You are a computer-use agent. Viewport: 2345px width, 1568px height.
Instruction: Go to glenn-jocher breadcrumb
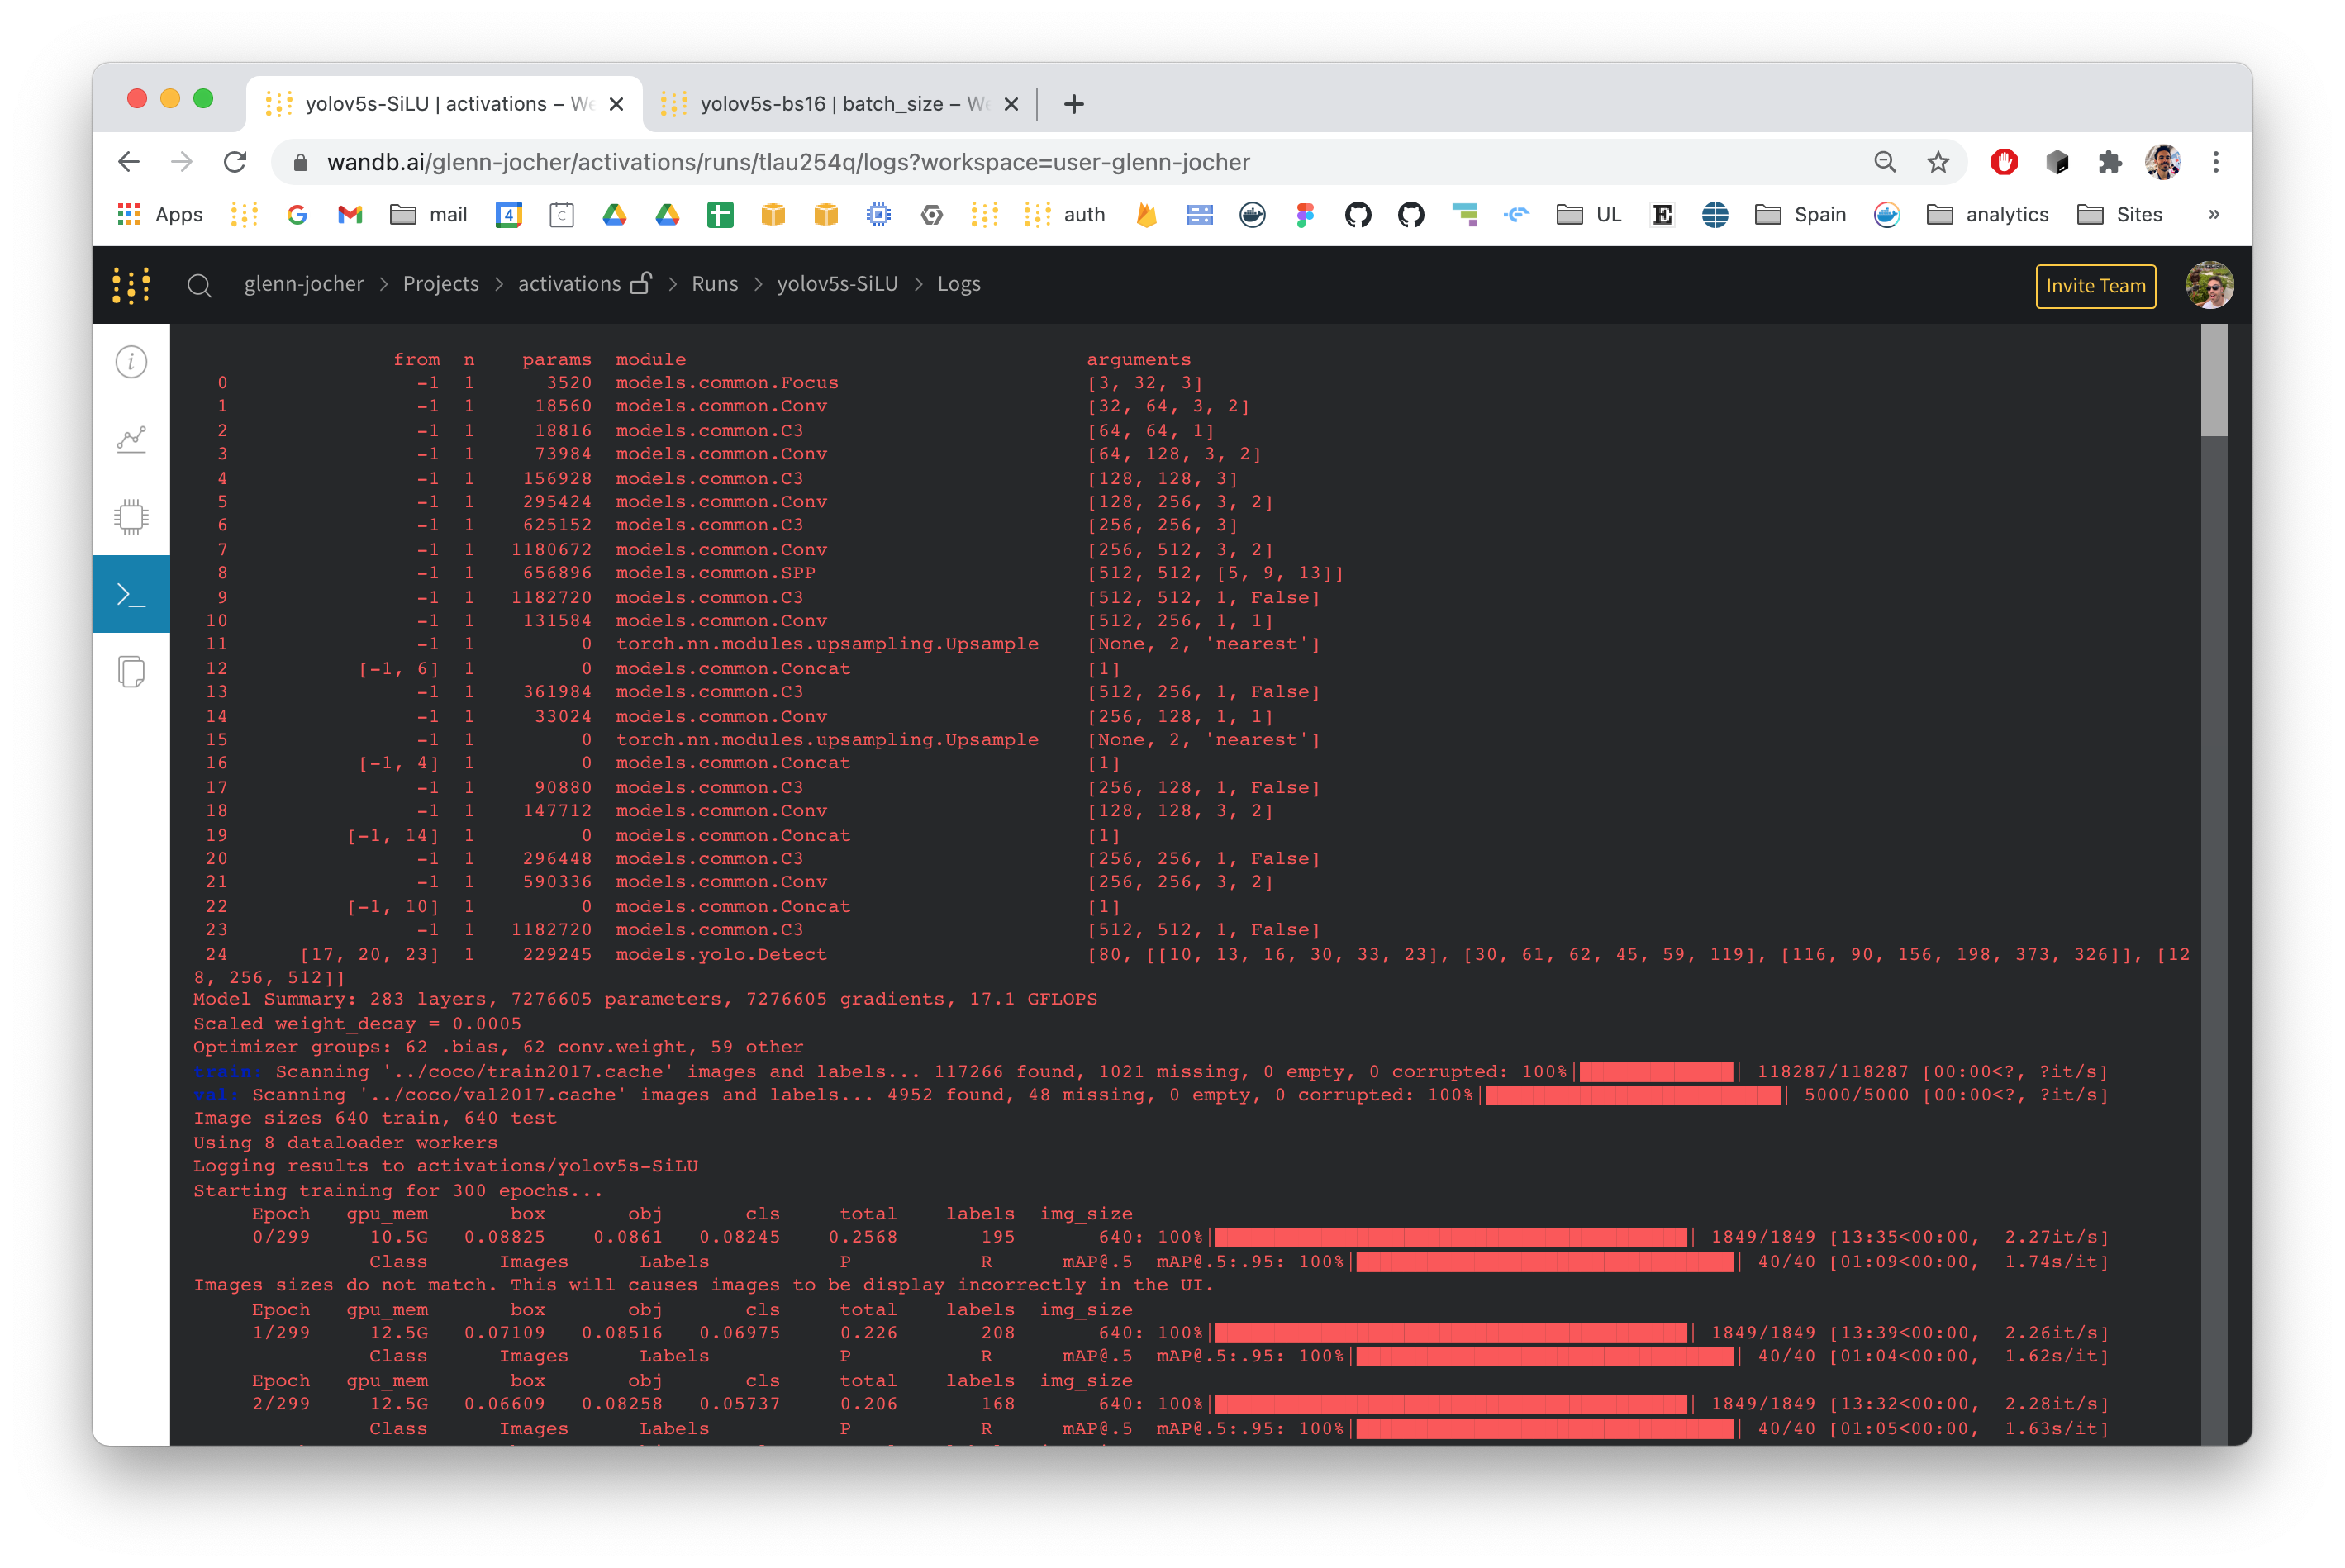click(304, 284)
